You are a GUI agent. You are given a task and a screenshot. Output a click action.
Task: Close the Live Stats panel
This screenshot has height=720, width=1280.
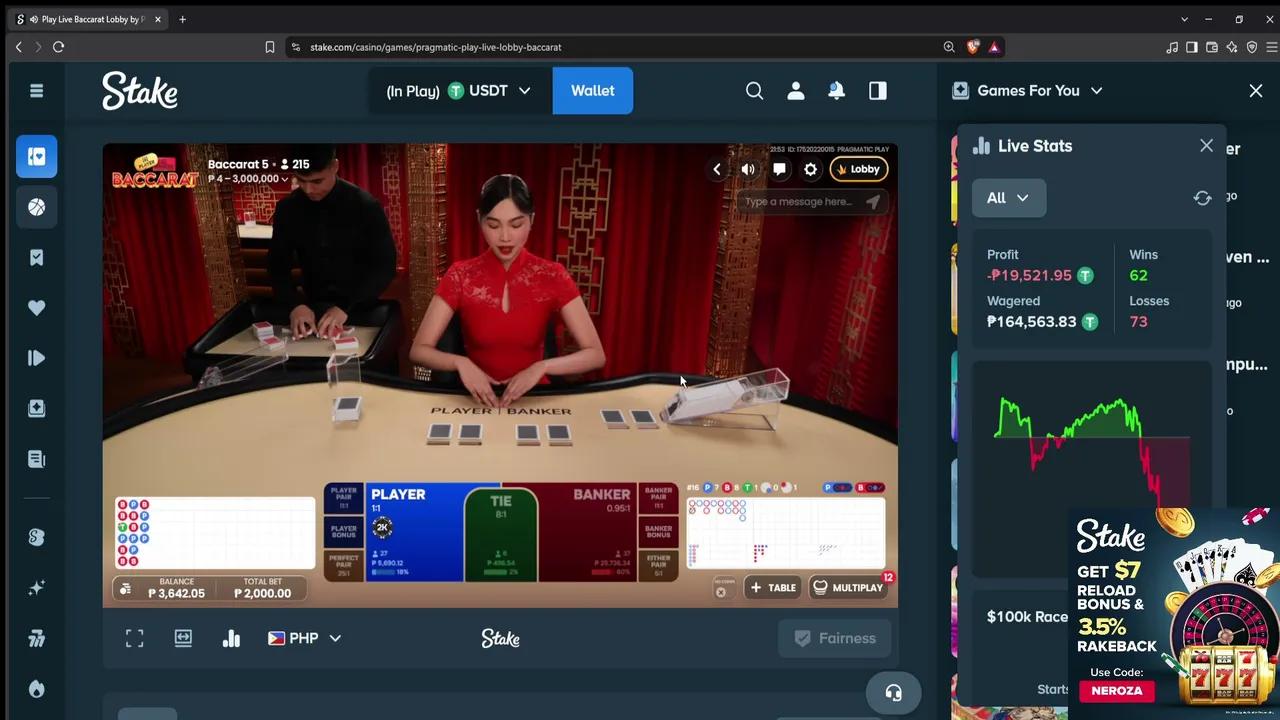[x=1207, y=146]
